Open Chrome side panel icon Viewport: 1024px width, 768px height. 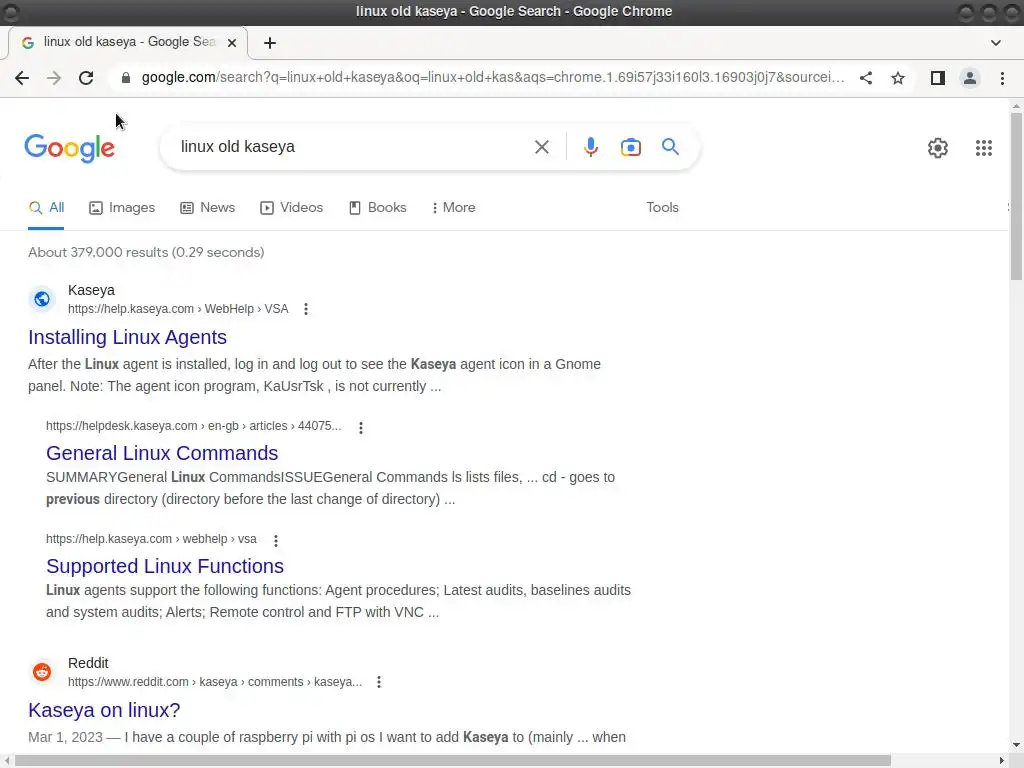click(x=938, y=78)
